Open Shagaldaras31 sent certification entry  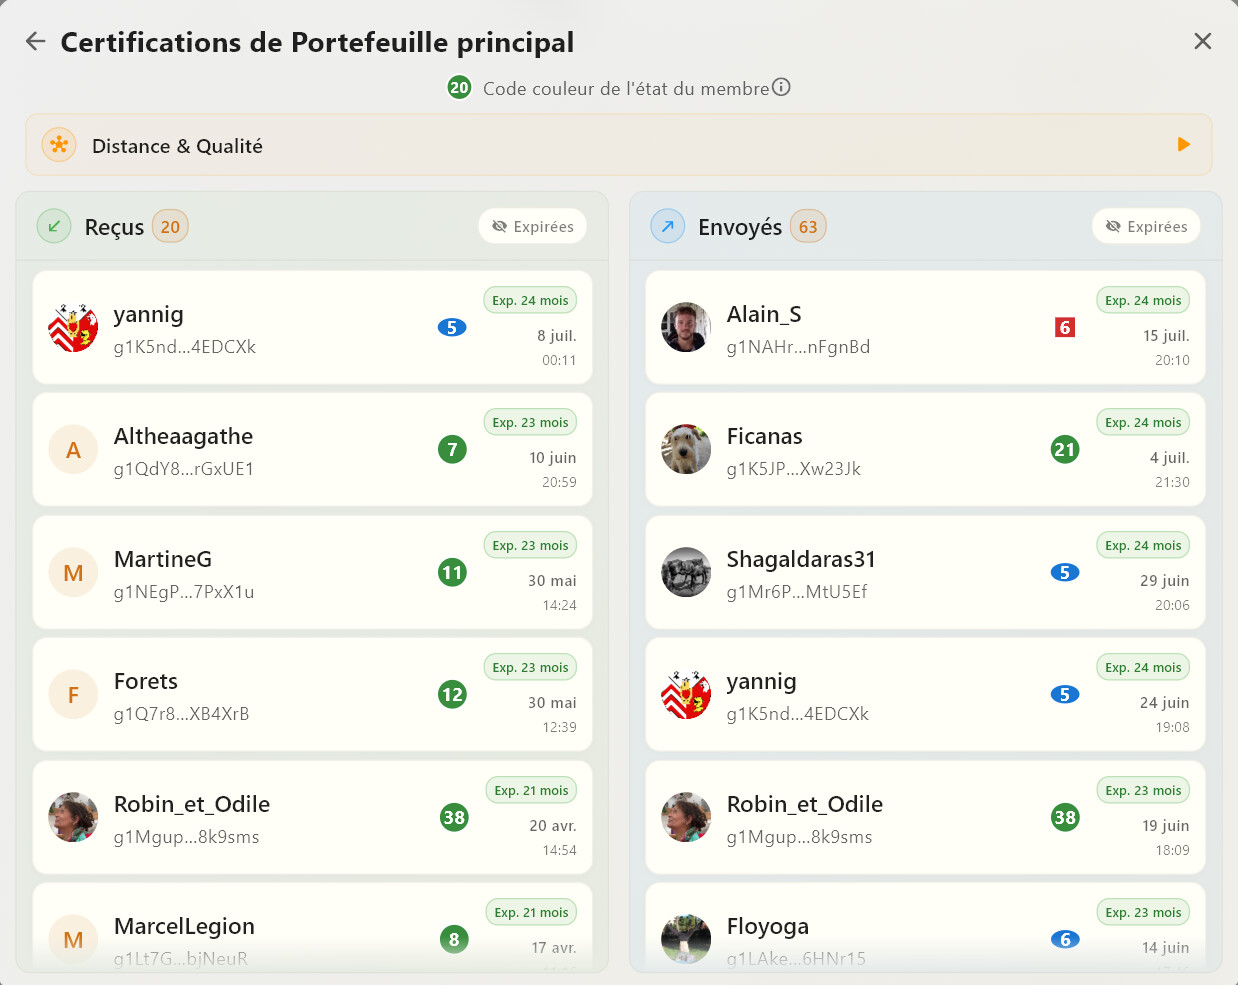pos(925,572)
